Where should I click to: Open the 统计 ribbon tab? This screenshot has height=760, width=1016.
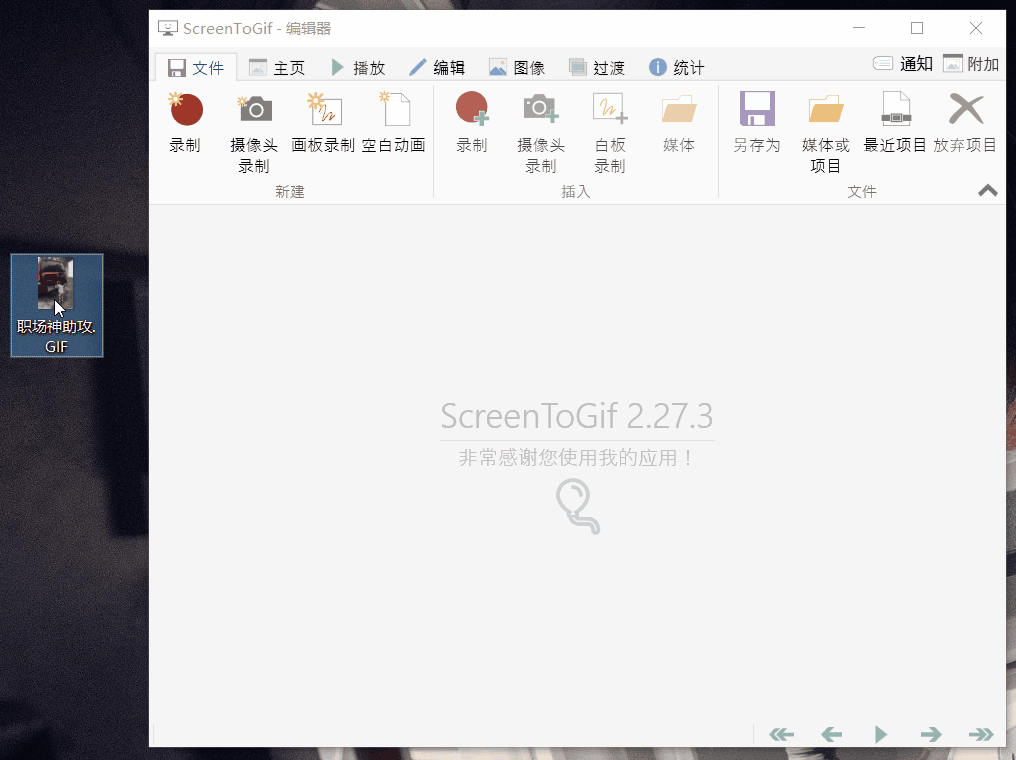pos(676,67)
